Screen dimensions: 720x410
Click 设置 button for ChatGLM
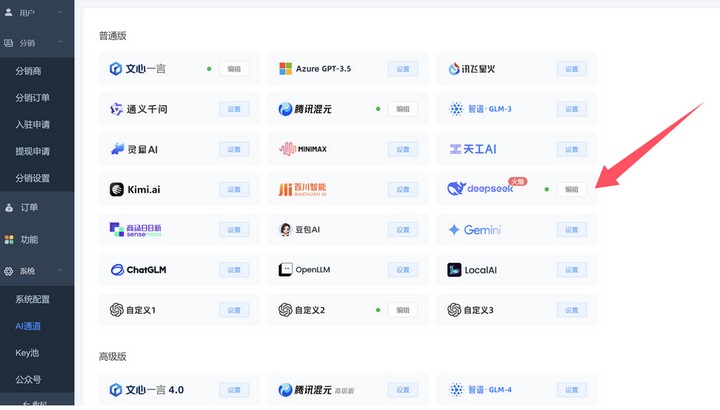[x=234, y=270]
